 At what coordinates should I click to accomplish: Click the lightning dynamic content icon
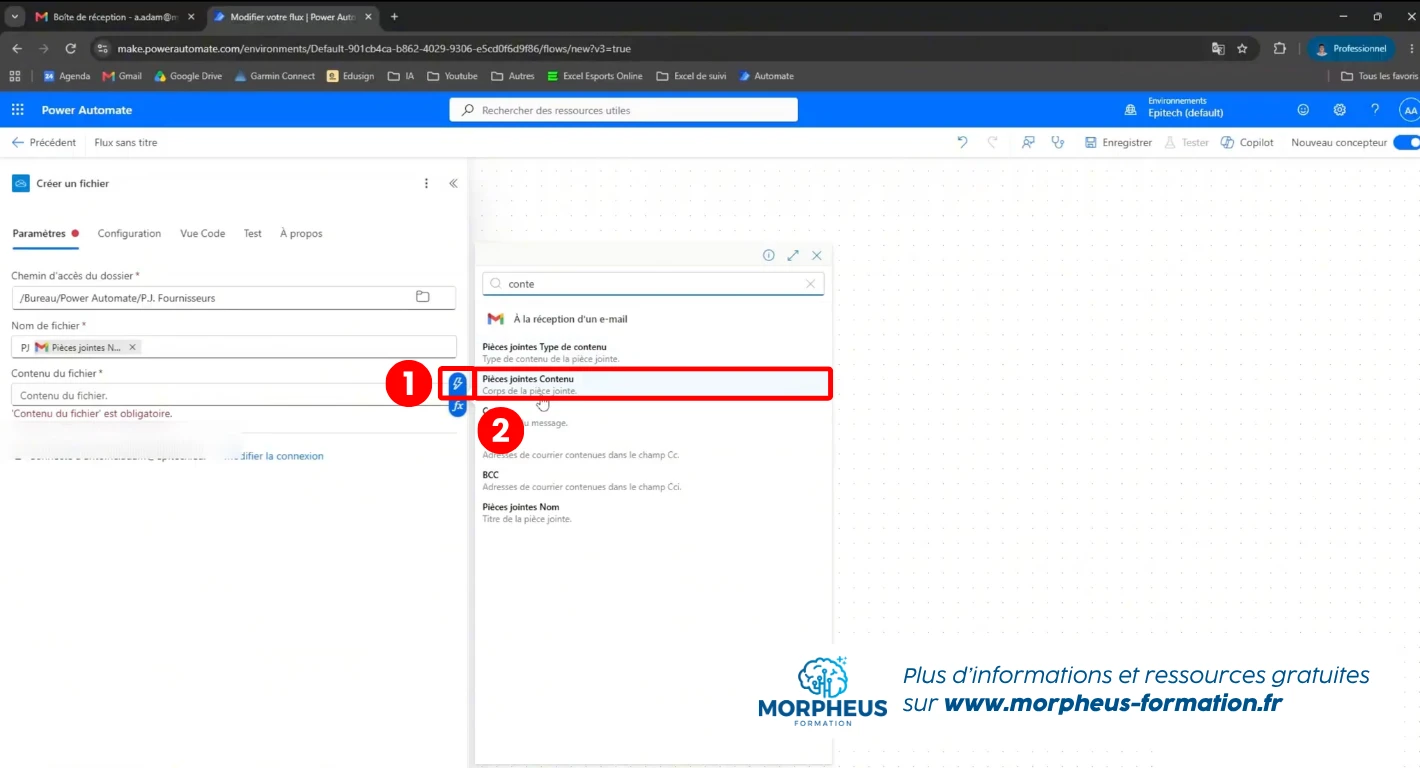click(458, 383)
